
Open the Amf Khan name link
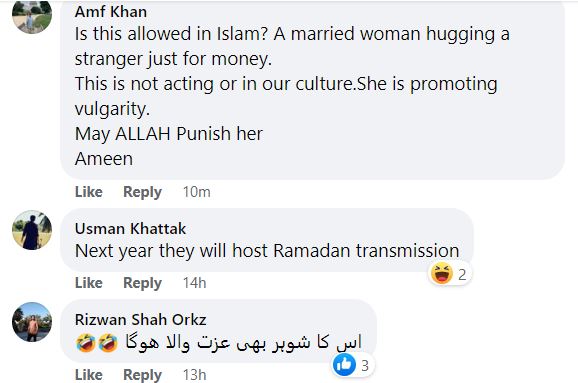click(x=111, y=12)
